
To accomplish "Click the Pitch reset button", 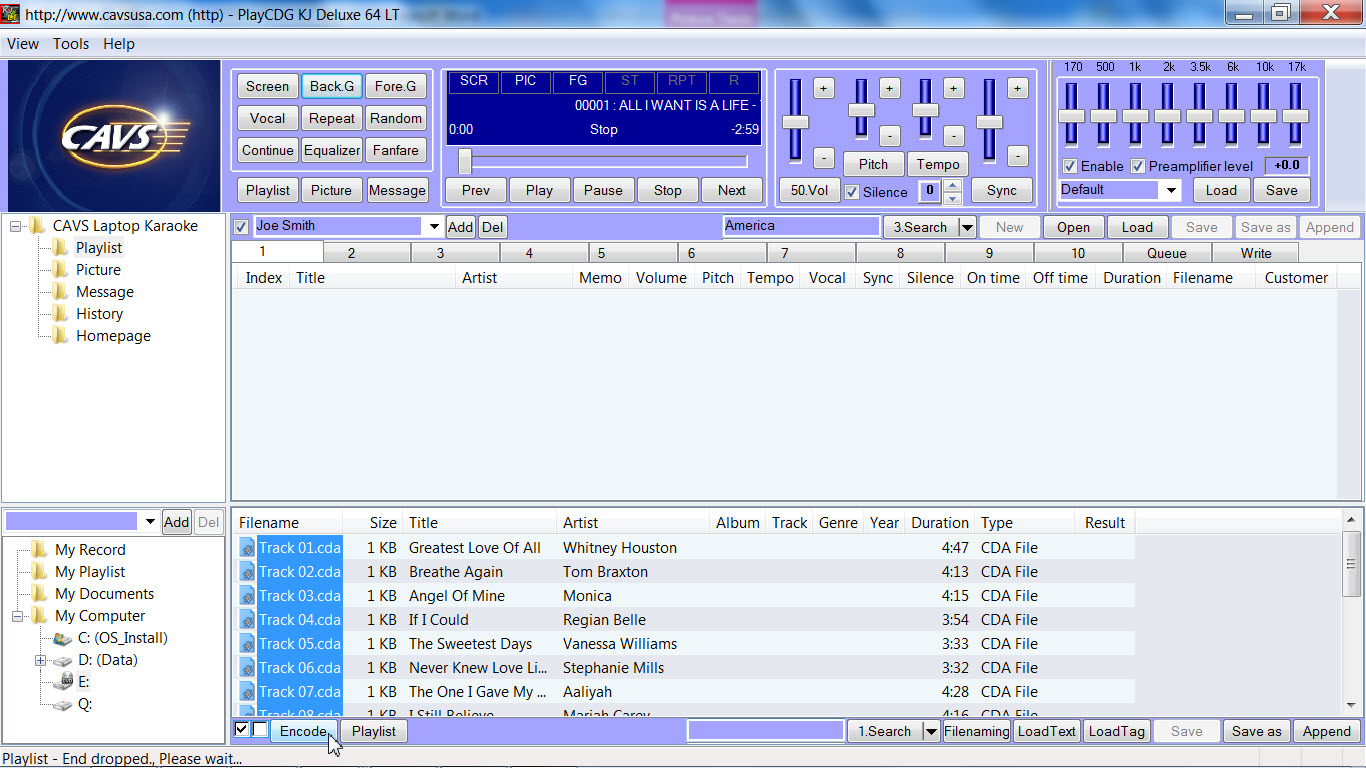I will pyautogui.click(x=873, y=164).
